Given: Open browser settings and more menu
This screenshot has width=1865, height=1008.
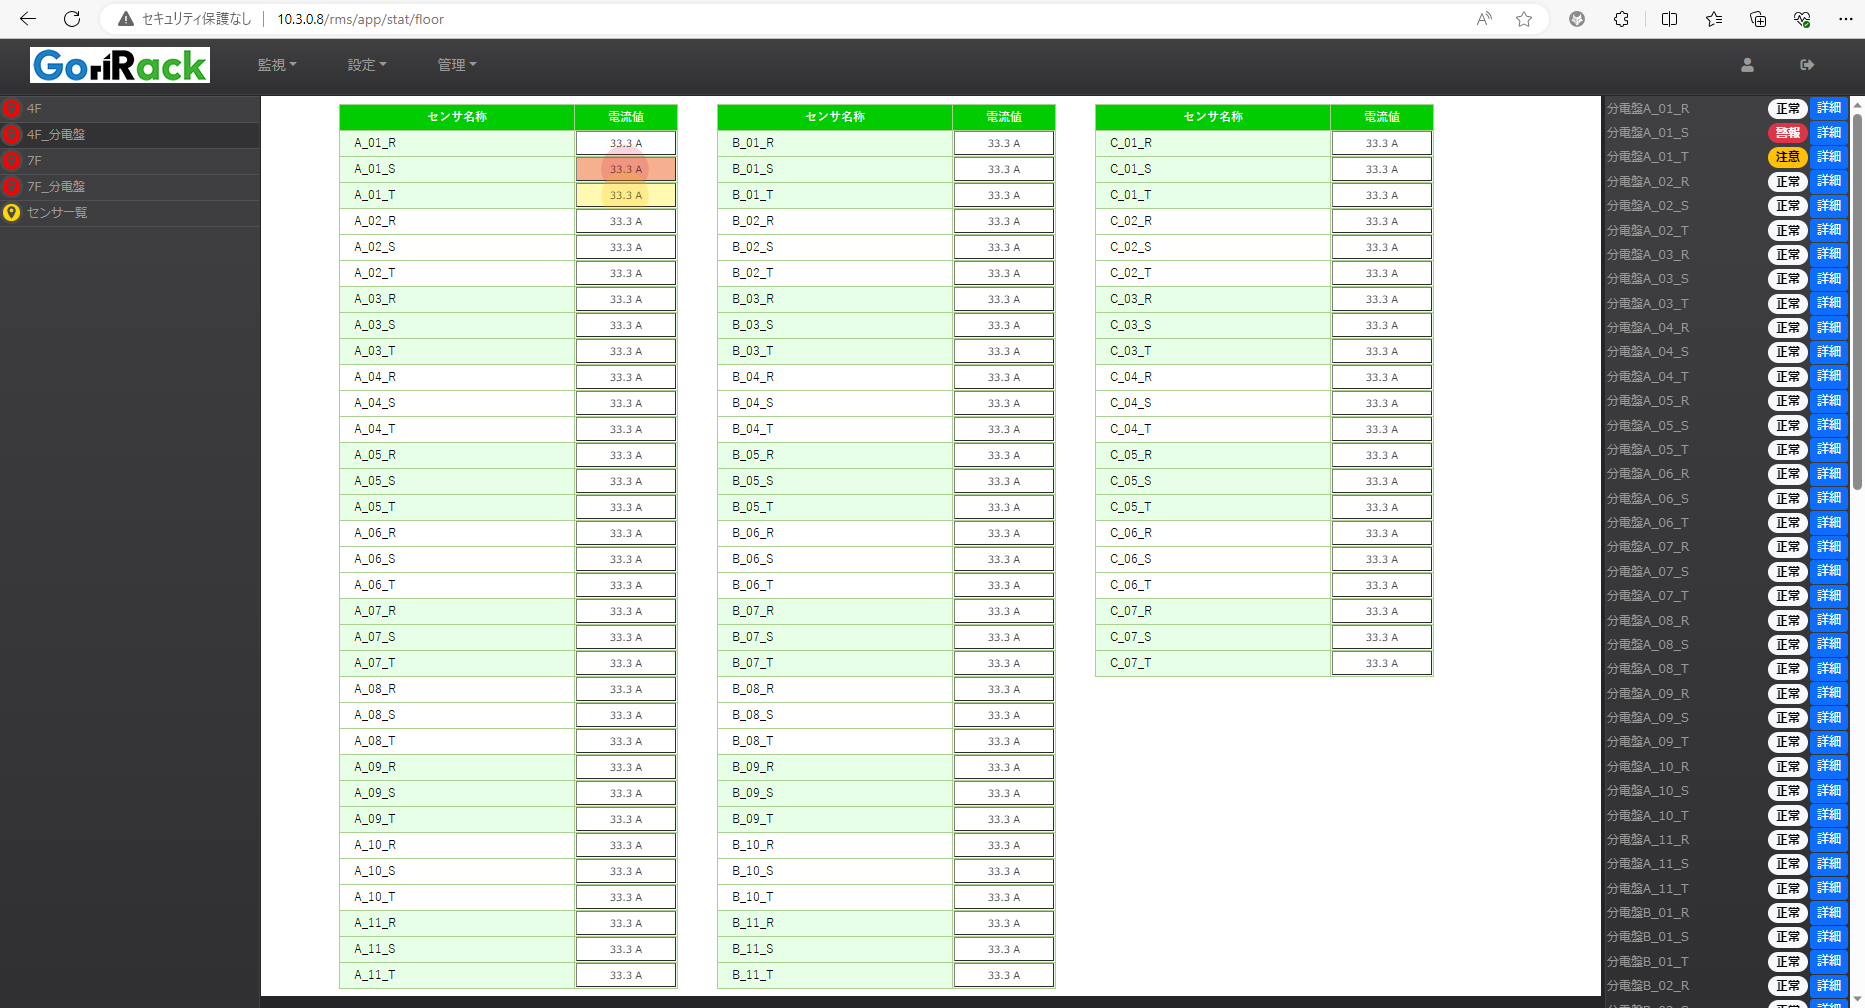Looking at the screenshot, I should tap(1846, 19).
